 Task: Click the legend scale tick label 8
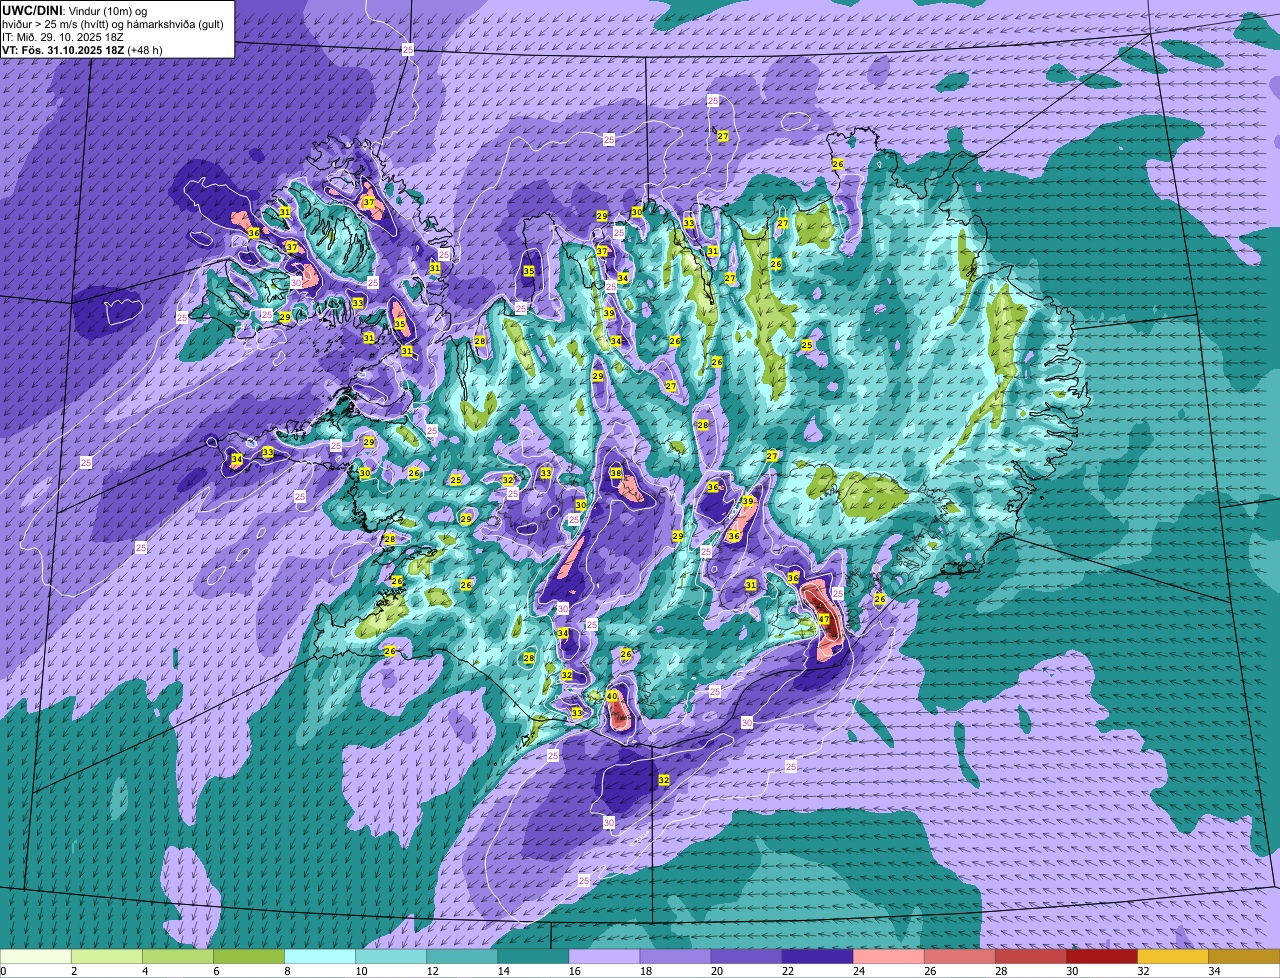coord(287,971)
